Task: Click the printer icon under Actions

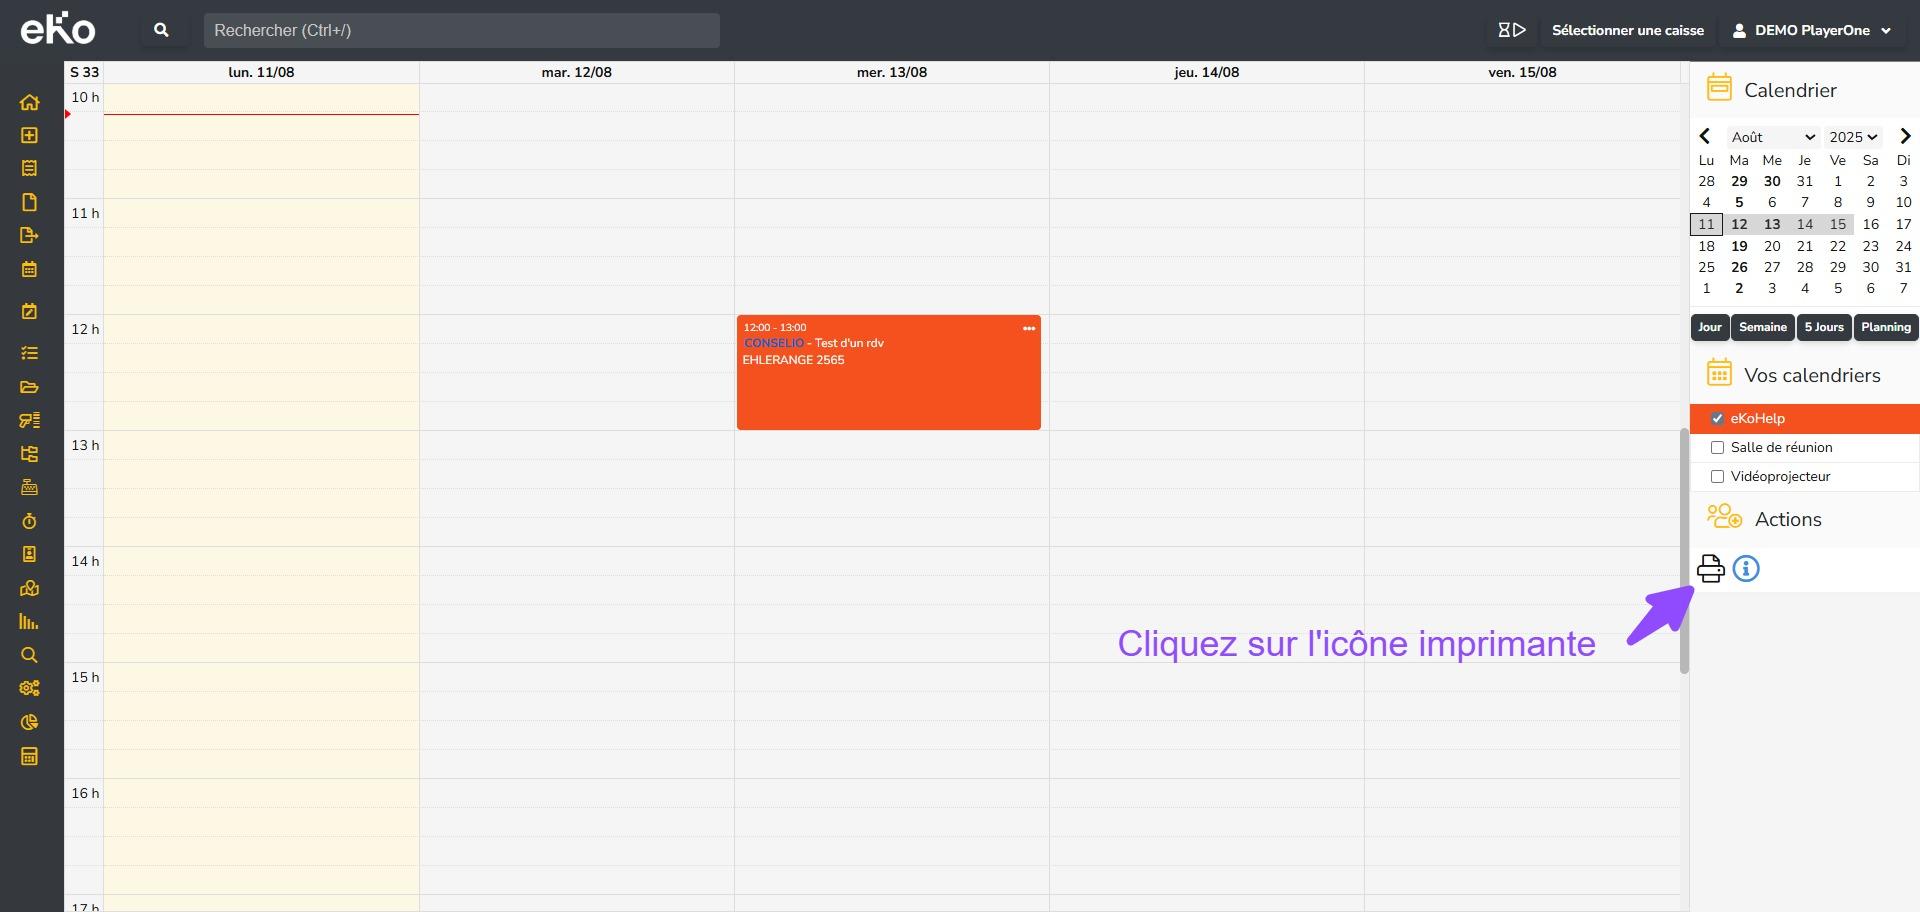Action: [x=1710, y=569]
